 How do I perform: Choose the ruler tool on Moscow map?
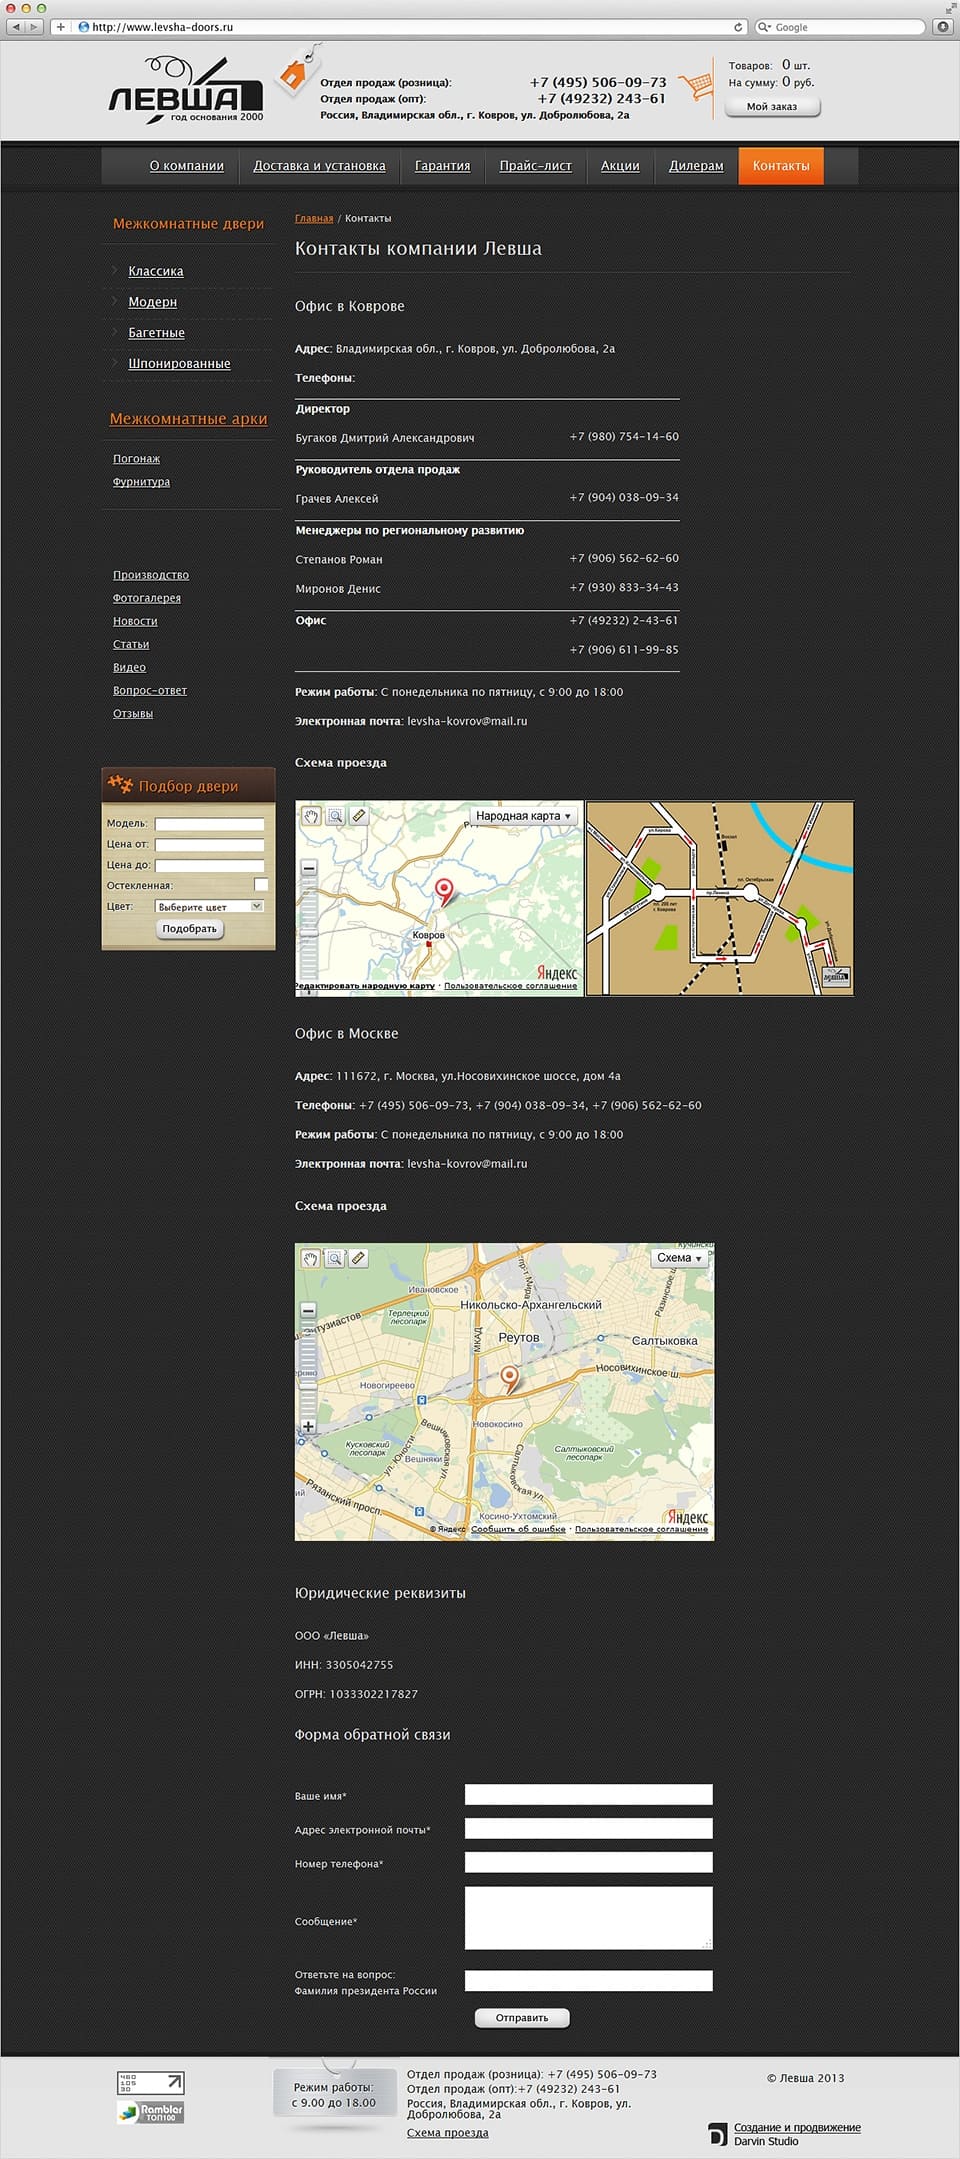coord(359,1258)
